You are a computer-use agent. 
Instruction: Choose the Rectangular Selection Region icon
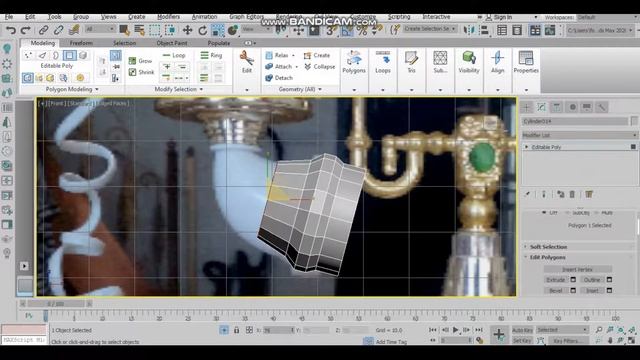click(155, 30)
